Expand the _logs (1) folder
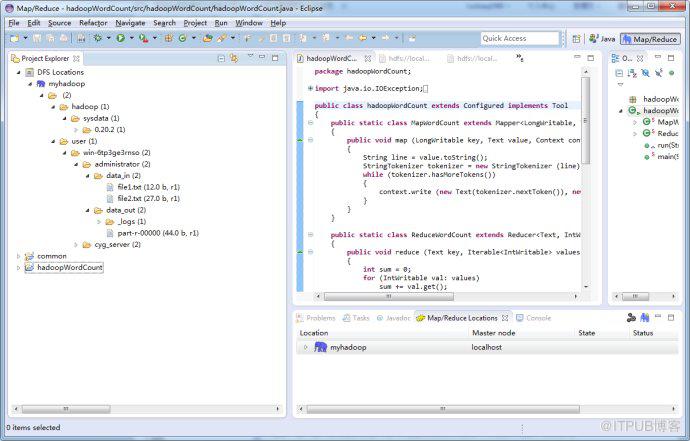690x441 pixels. tap(99, 222)
